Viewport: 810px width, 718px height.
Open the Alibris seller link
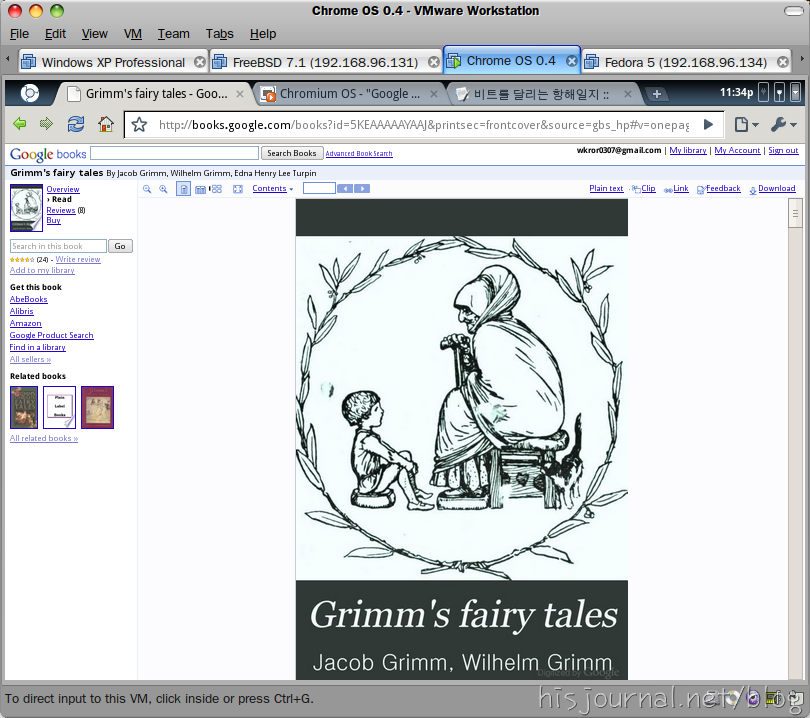[x=22, y=311]
